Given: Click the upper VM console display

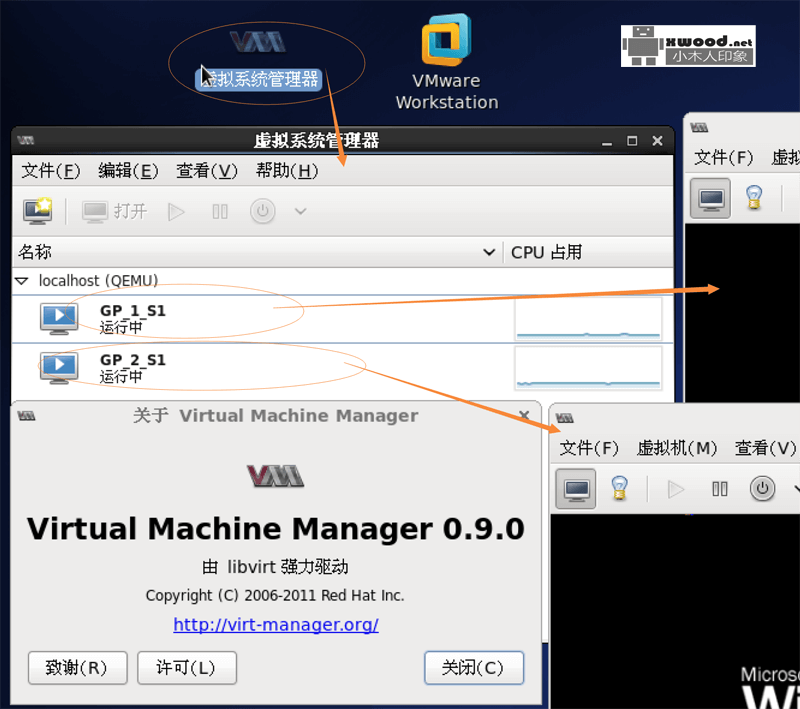Looking at the screenshot, I should coord(742,313).
